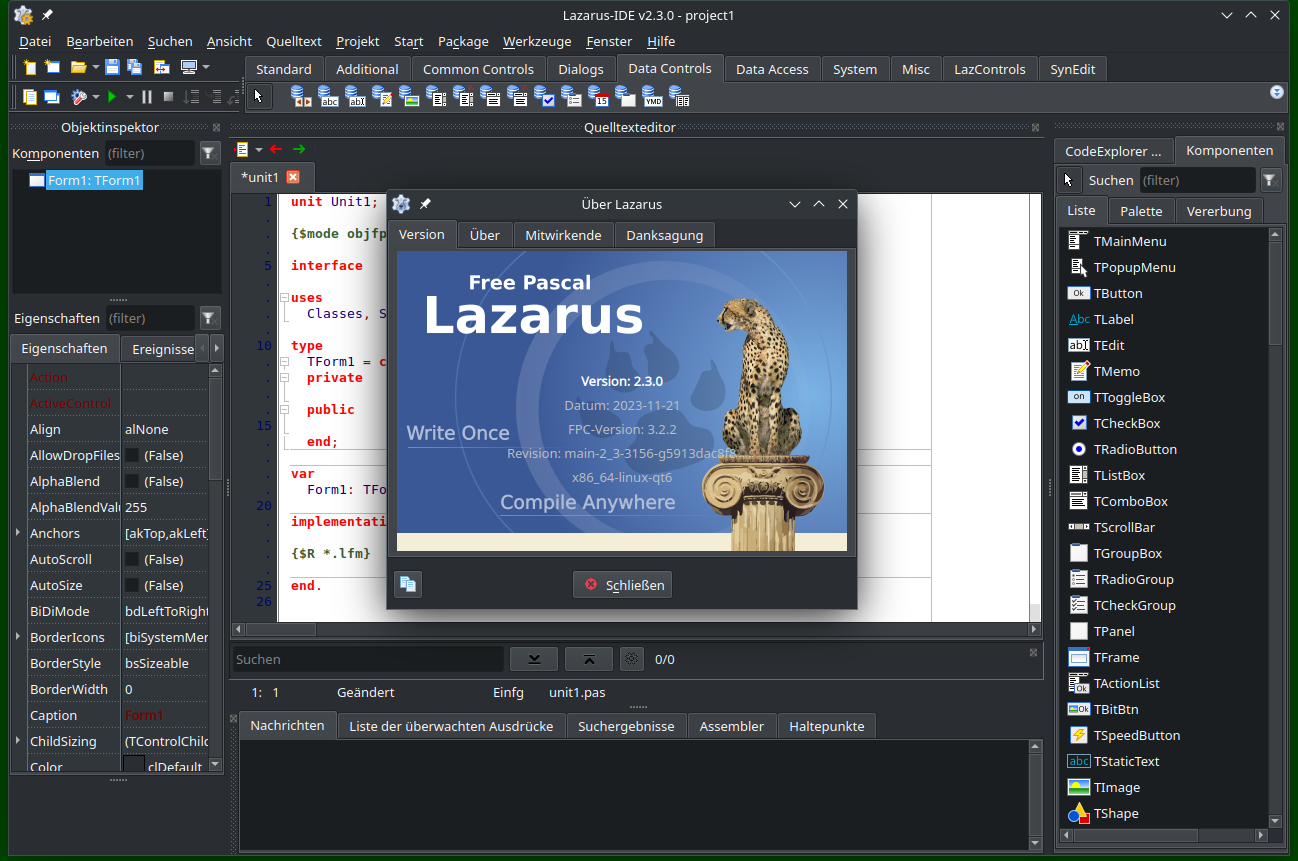Toggle the AllowDropFiles checkbox
The height and width of the screenshot is (861, 1298).
pyautogui.click(x=131, y=455)
